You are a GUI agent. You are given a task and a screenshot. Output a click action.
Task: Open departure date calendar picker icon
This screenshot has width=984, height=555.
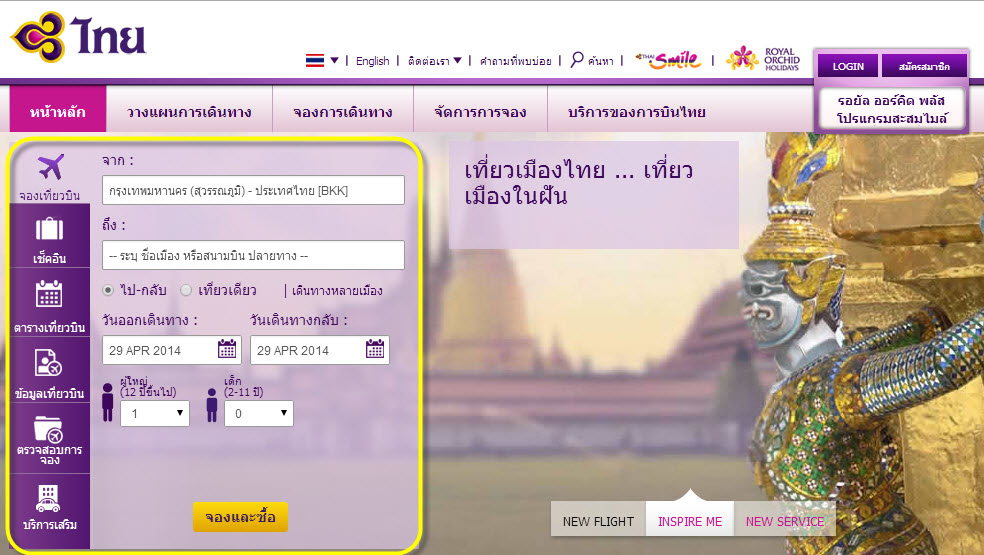227,349
